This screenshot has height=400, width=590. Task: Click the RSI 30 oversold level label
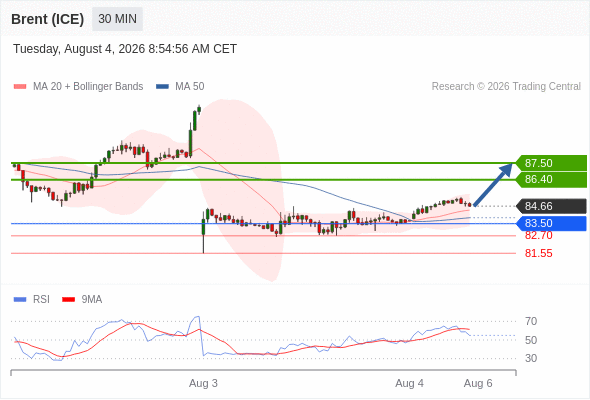pyautogui.click(x=531, y=358)
